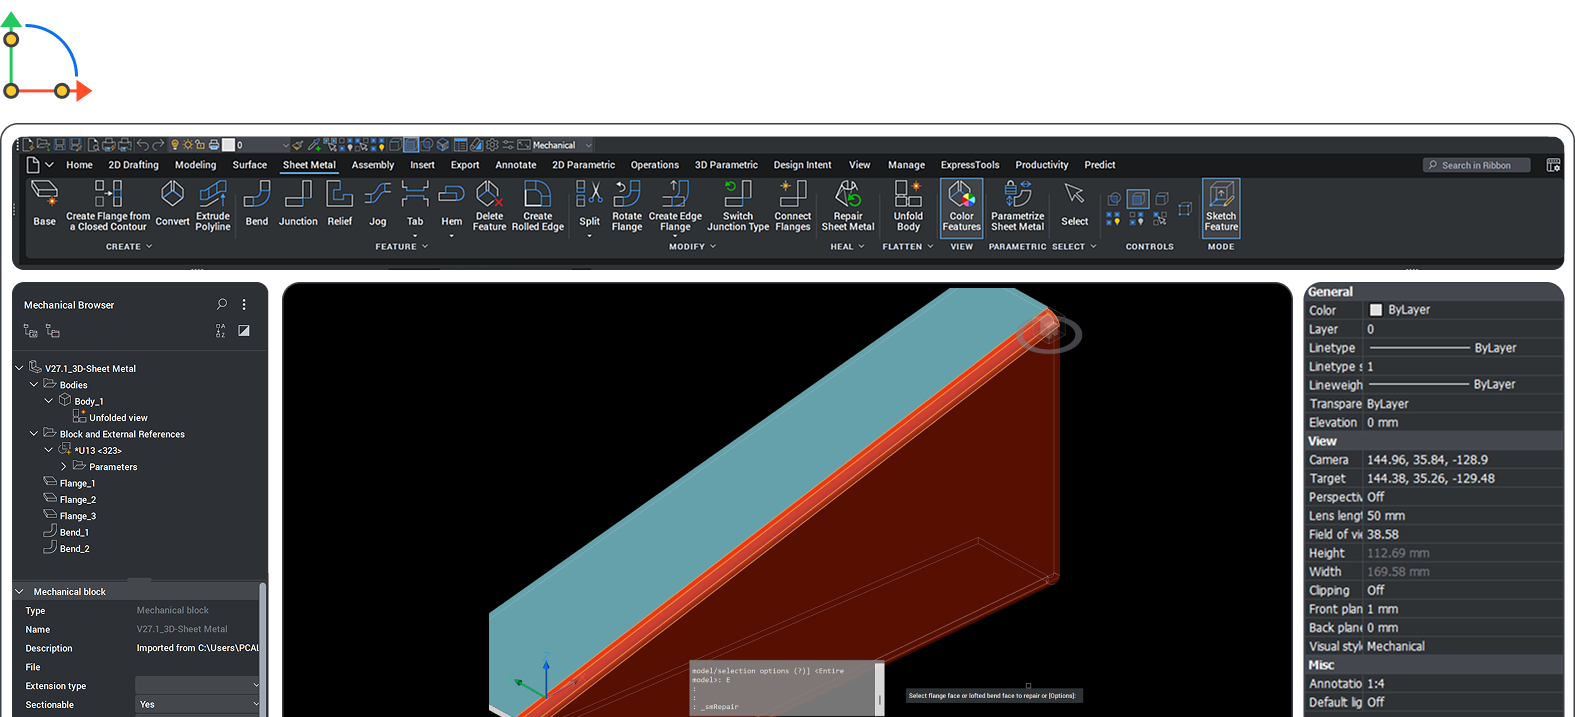Expand the MODIFY panel dropdown
This screenshot has height=717, width=1575.
click(693, 246)
